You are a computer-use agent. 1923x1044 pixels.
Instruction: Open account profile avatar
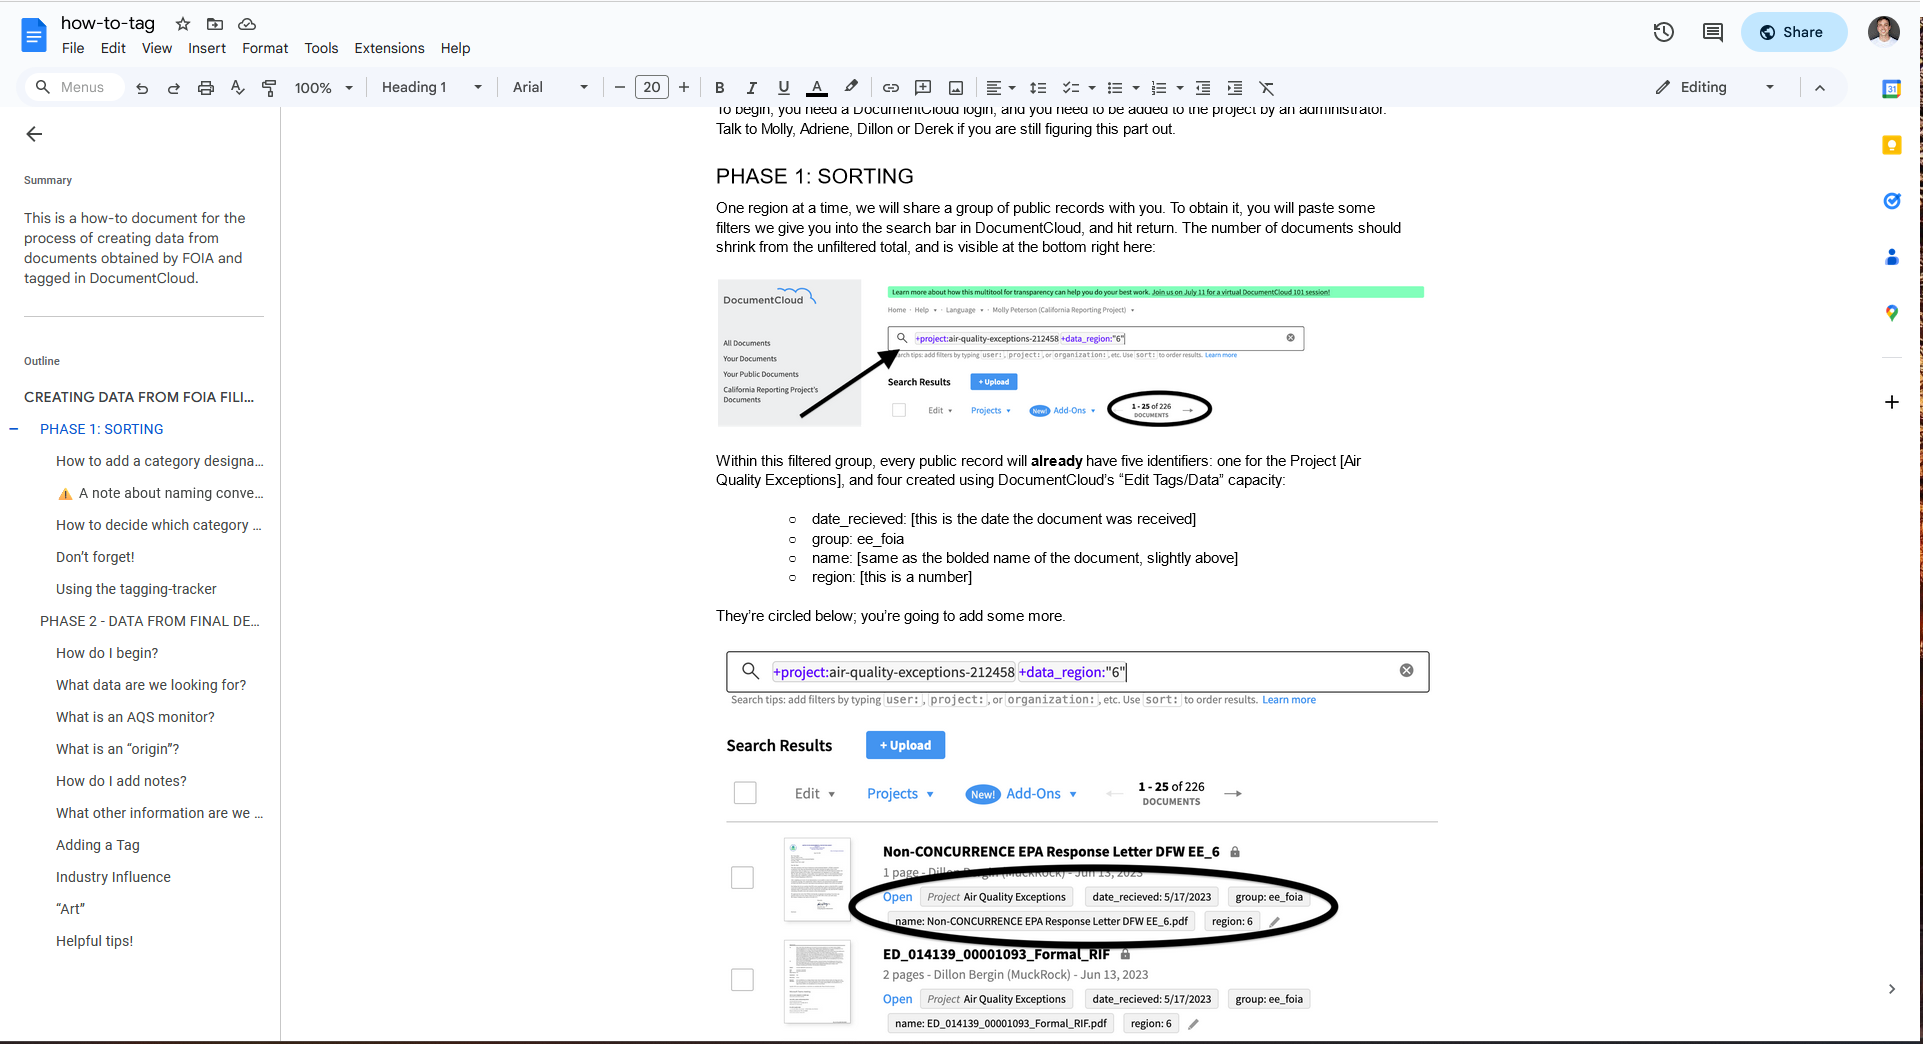(x=1884, y=32)
